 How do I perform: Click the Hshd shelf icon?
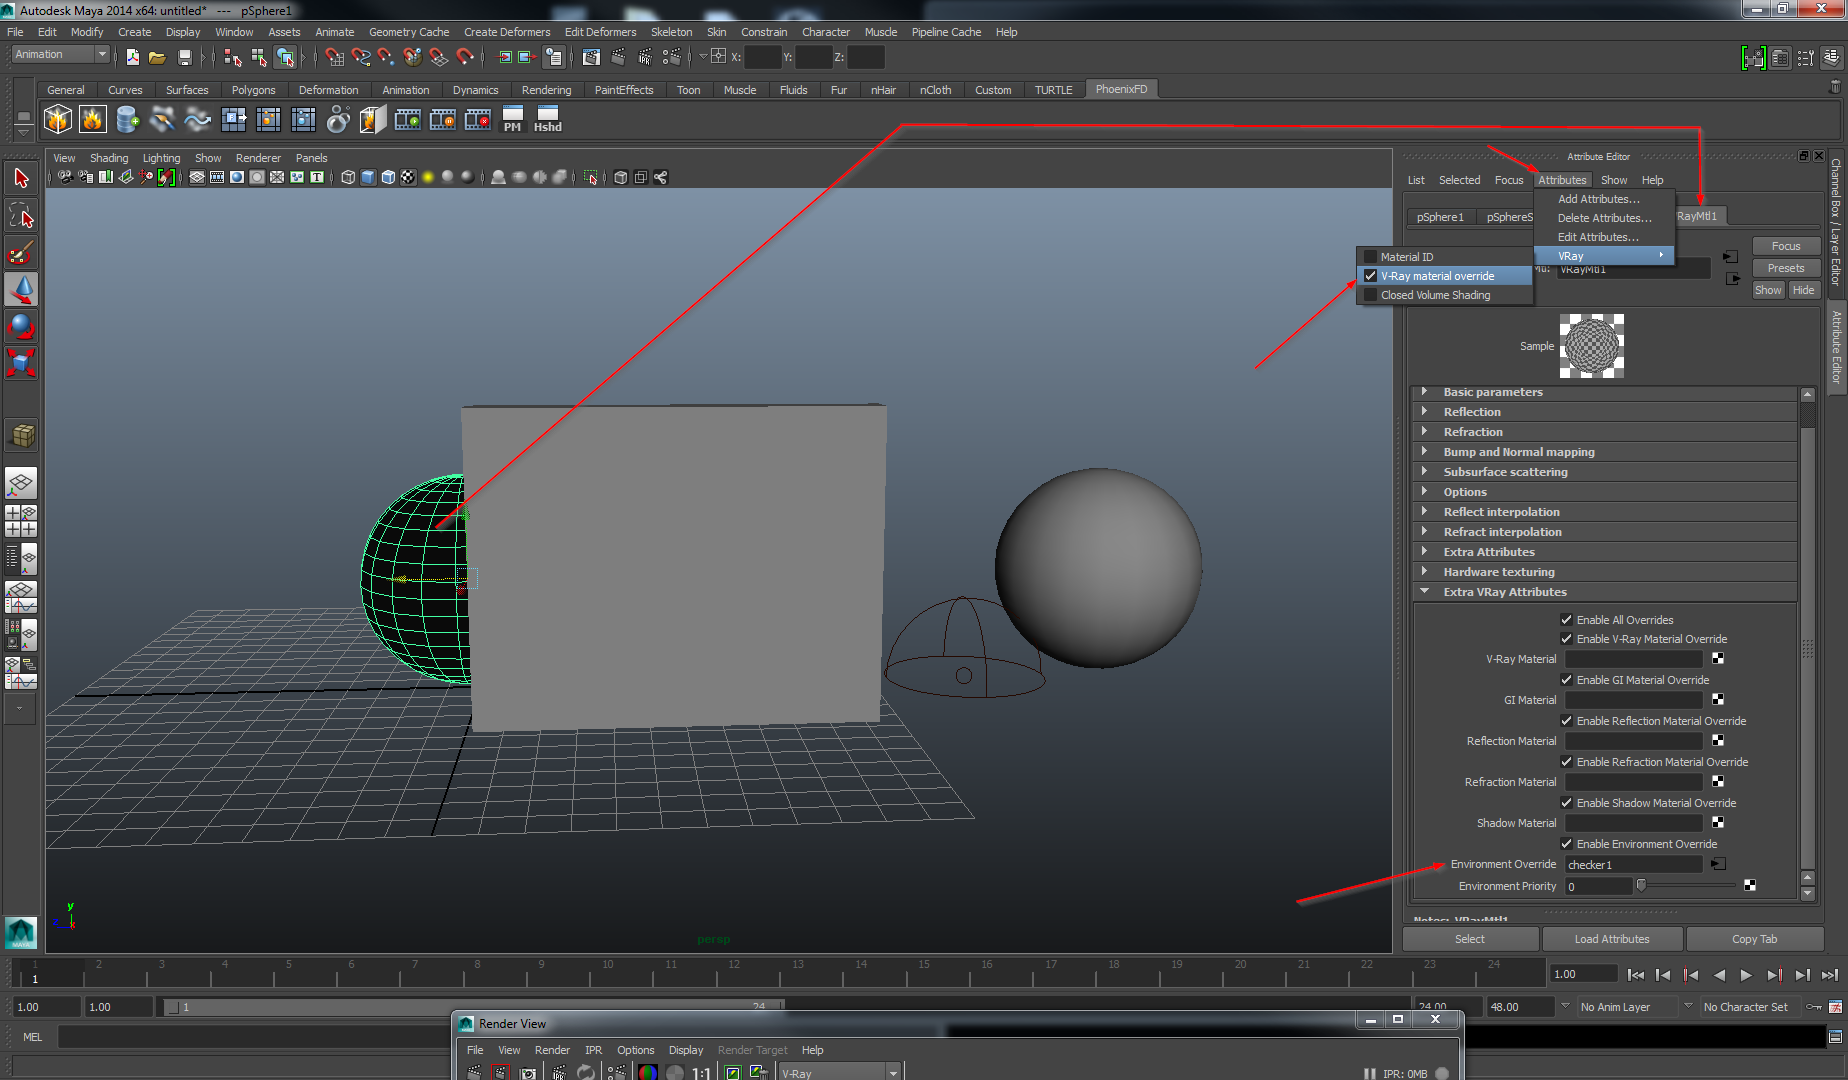point(547,120)
